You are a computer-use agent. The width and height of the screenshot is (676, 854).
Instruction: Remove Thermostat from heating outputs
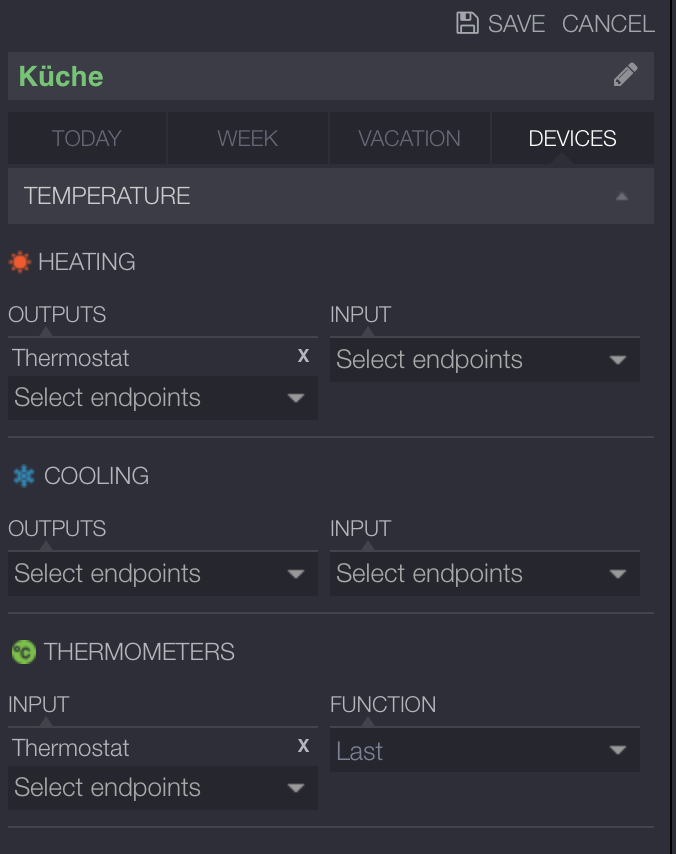(304, 356)
